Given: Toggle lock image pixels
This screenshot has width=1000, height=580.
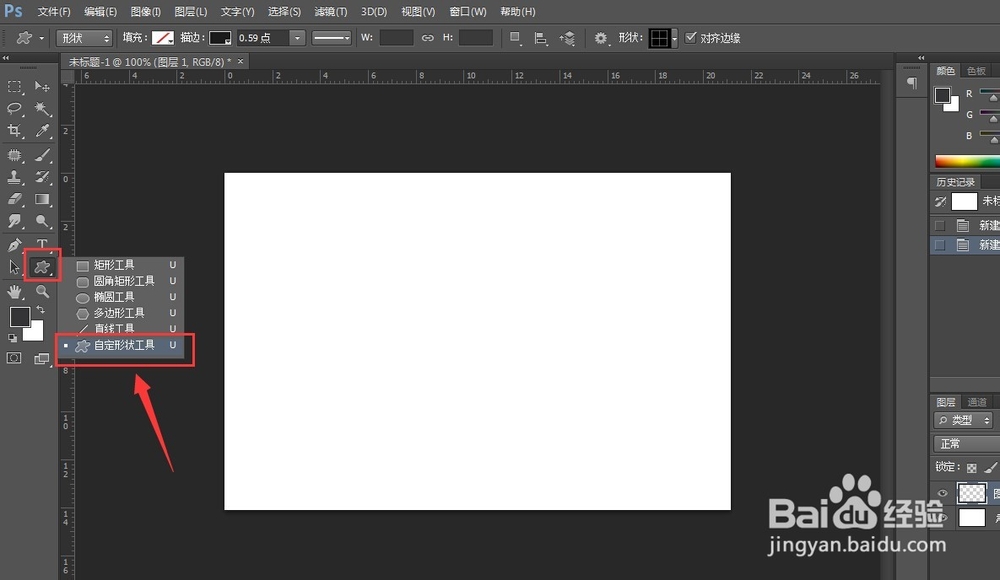Looking at the screenshot, I should [x=990, y=468].
